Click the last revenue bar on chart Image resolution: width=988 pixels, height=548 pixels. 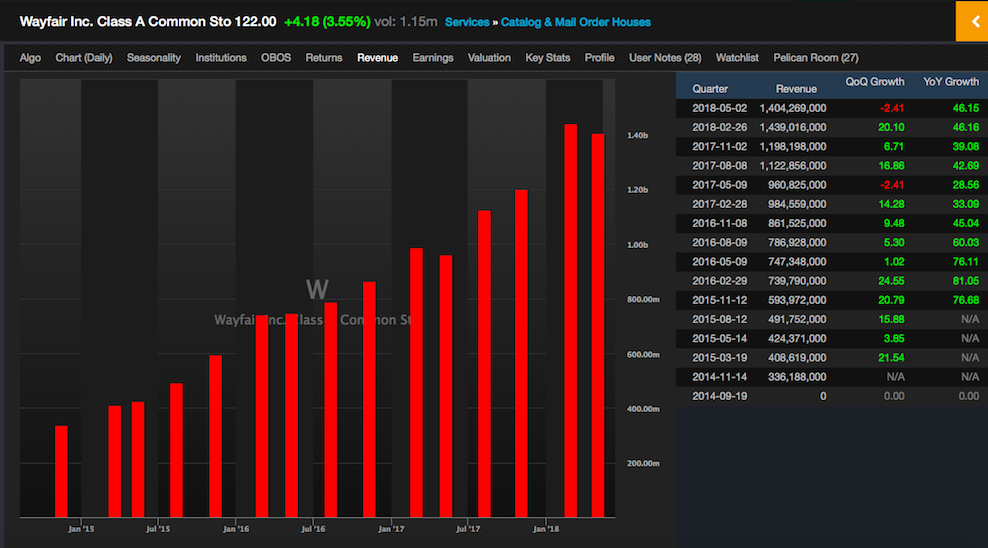598,325
